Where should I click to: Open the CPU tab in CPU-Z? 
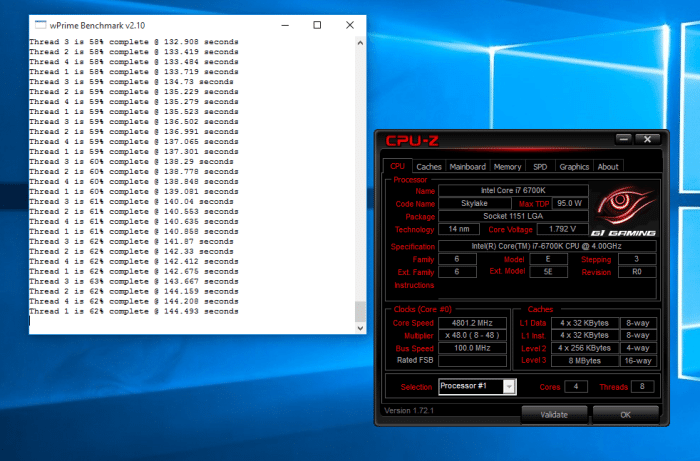397,166
